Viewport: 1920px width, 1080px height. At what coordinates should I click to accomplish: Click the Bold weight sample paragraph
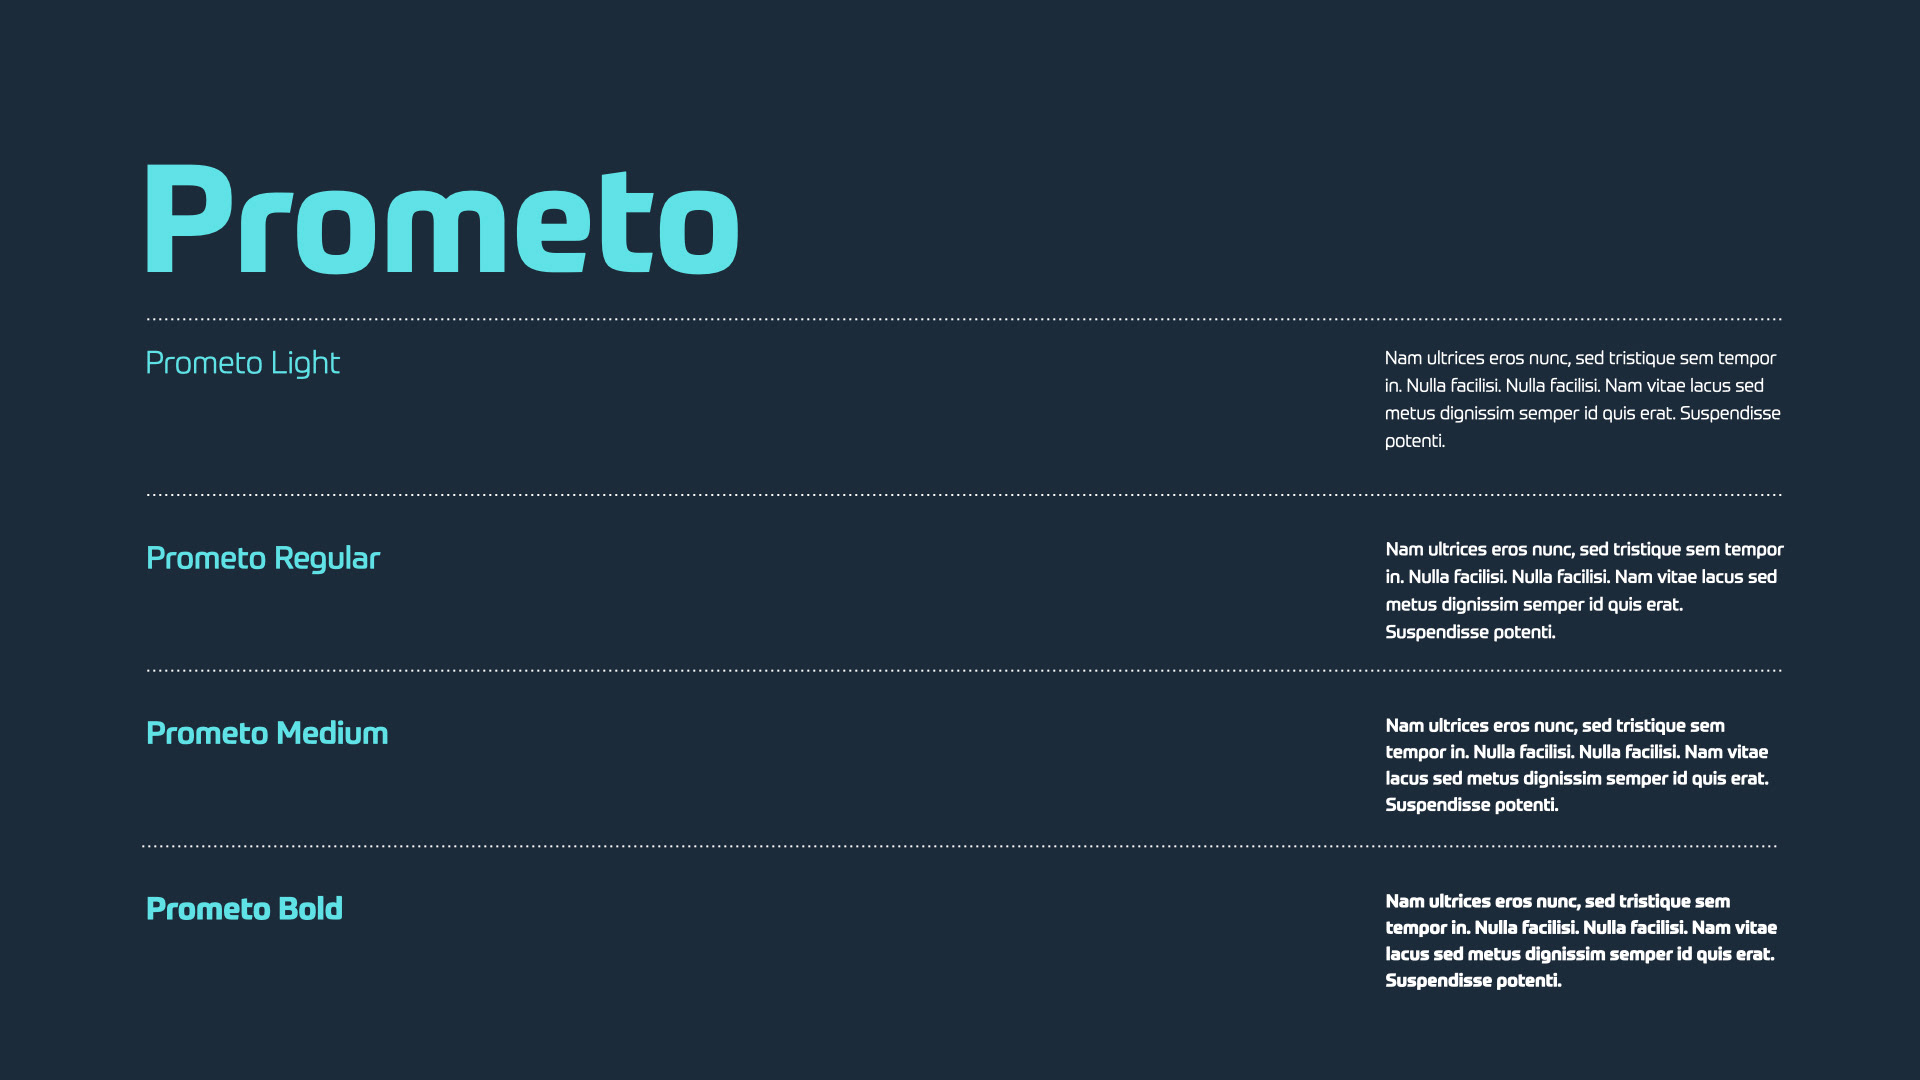pyautogui.click(x=1581, y=941)
